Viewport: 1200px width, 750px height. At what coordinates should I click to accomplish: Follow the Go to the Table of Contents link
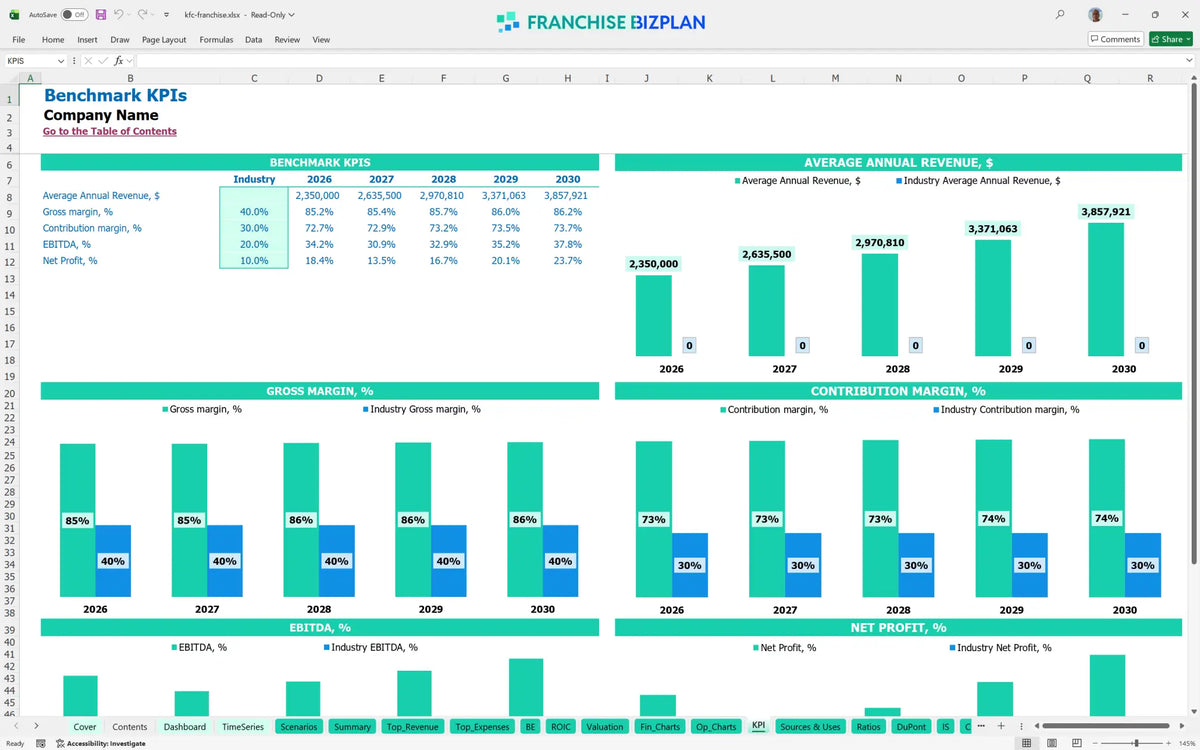tap(110, 131)
